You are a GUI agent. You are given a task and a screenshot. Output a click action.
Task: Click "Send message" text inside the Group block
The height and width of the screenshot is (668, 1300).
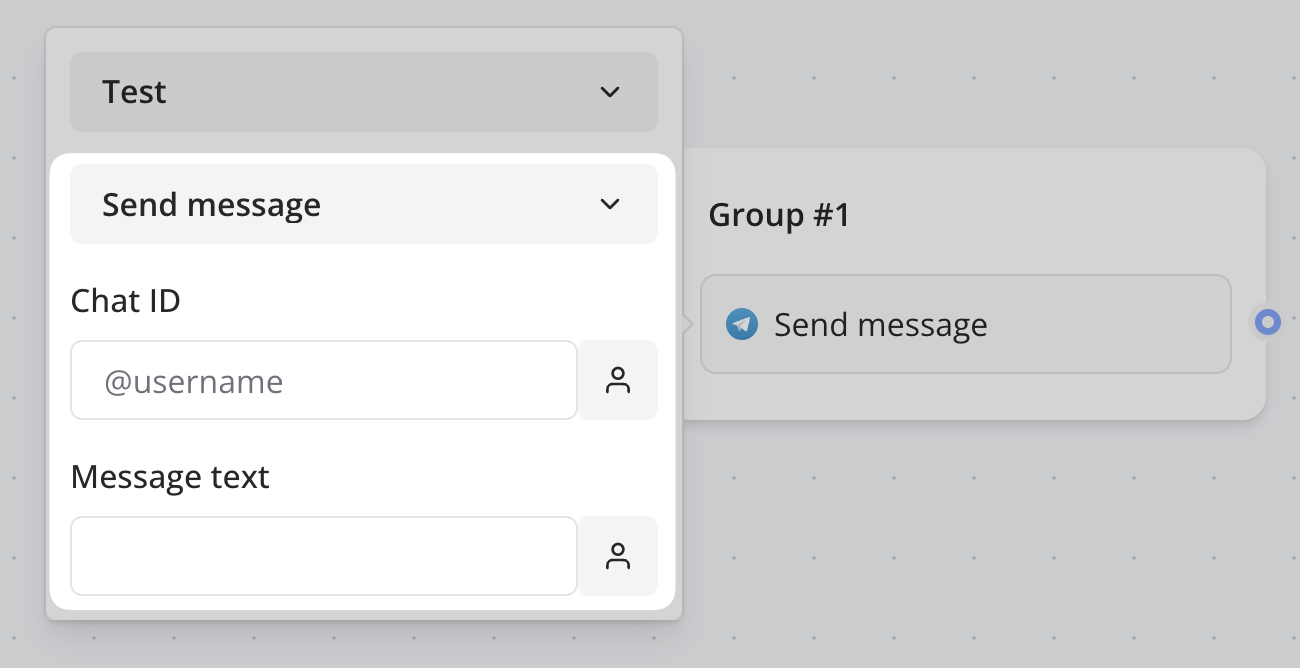(x=880, y=325)
